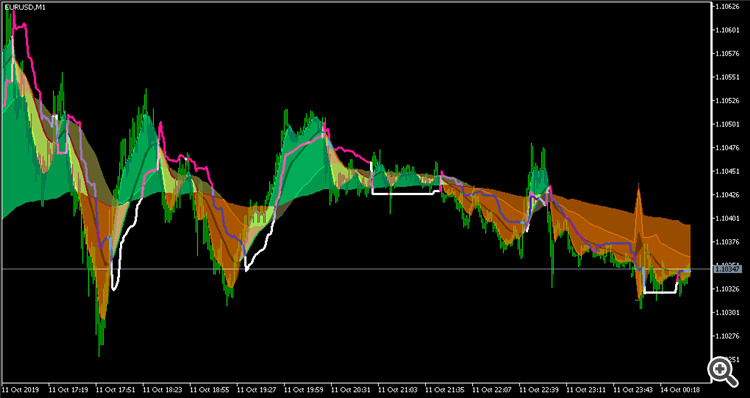Click the 11 Oct 23:11 time label

(x=586, y=389)
